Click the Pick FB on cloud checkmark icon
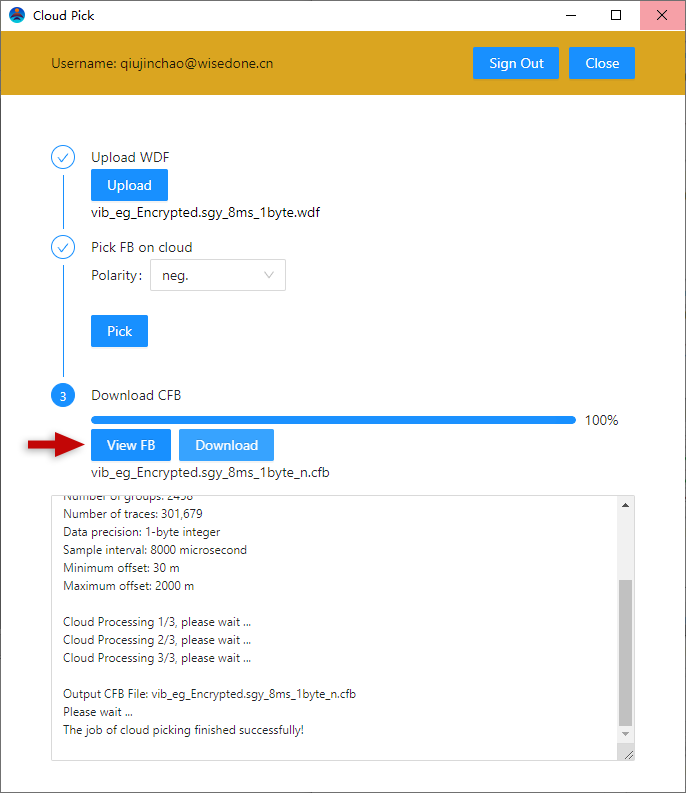Screen dimensions: 686x793 click(x=63, y=248)
